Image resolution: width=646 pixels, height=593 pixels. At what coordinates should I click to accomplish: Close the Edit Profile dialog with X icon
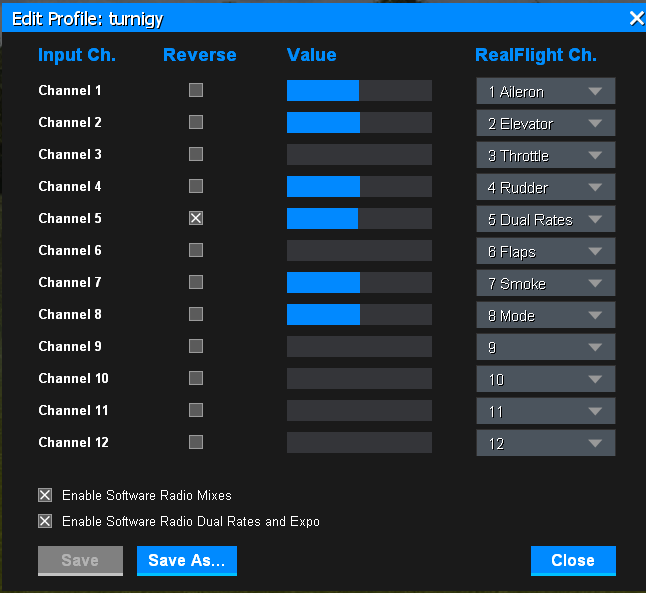click(x=637, y=18)
